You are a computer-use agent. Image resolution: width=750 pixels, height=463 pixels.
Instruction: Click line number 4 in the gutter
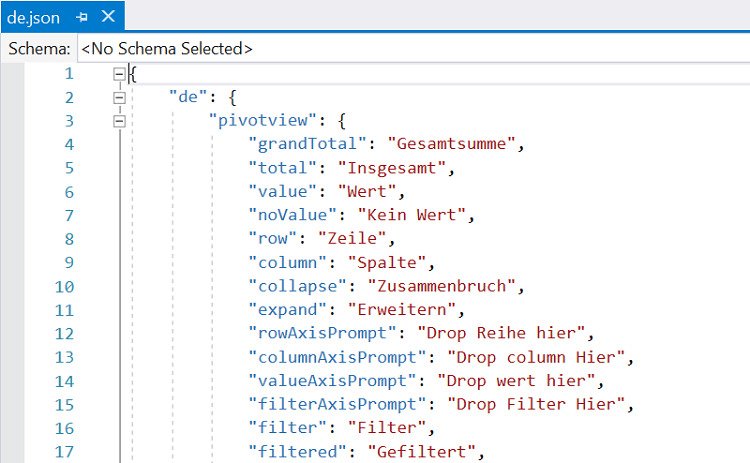(69, 144)
